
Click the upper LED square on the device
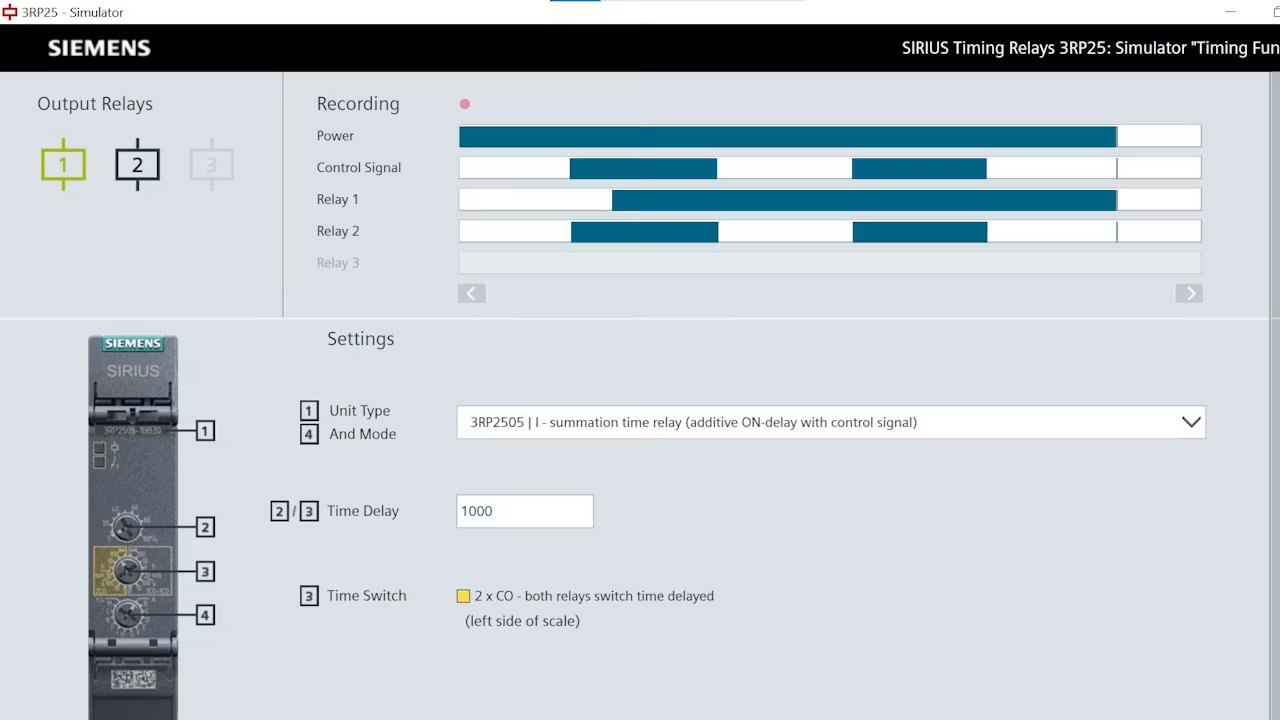pyautogui.click(x=99, y=448)
